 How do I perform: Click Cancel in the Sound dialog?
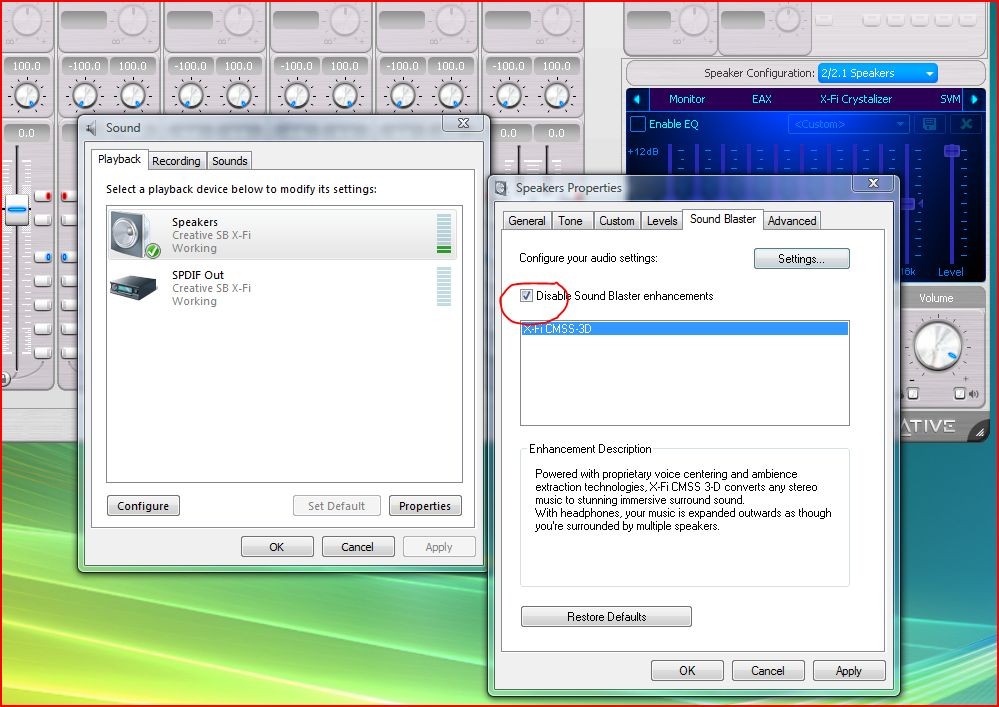click(357, 546)
